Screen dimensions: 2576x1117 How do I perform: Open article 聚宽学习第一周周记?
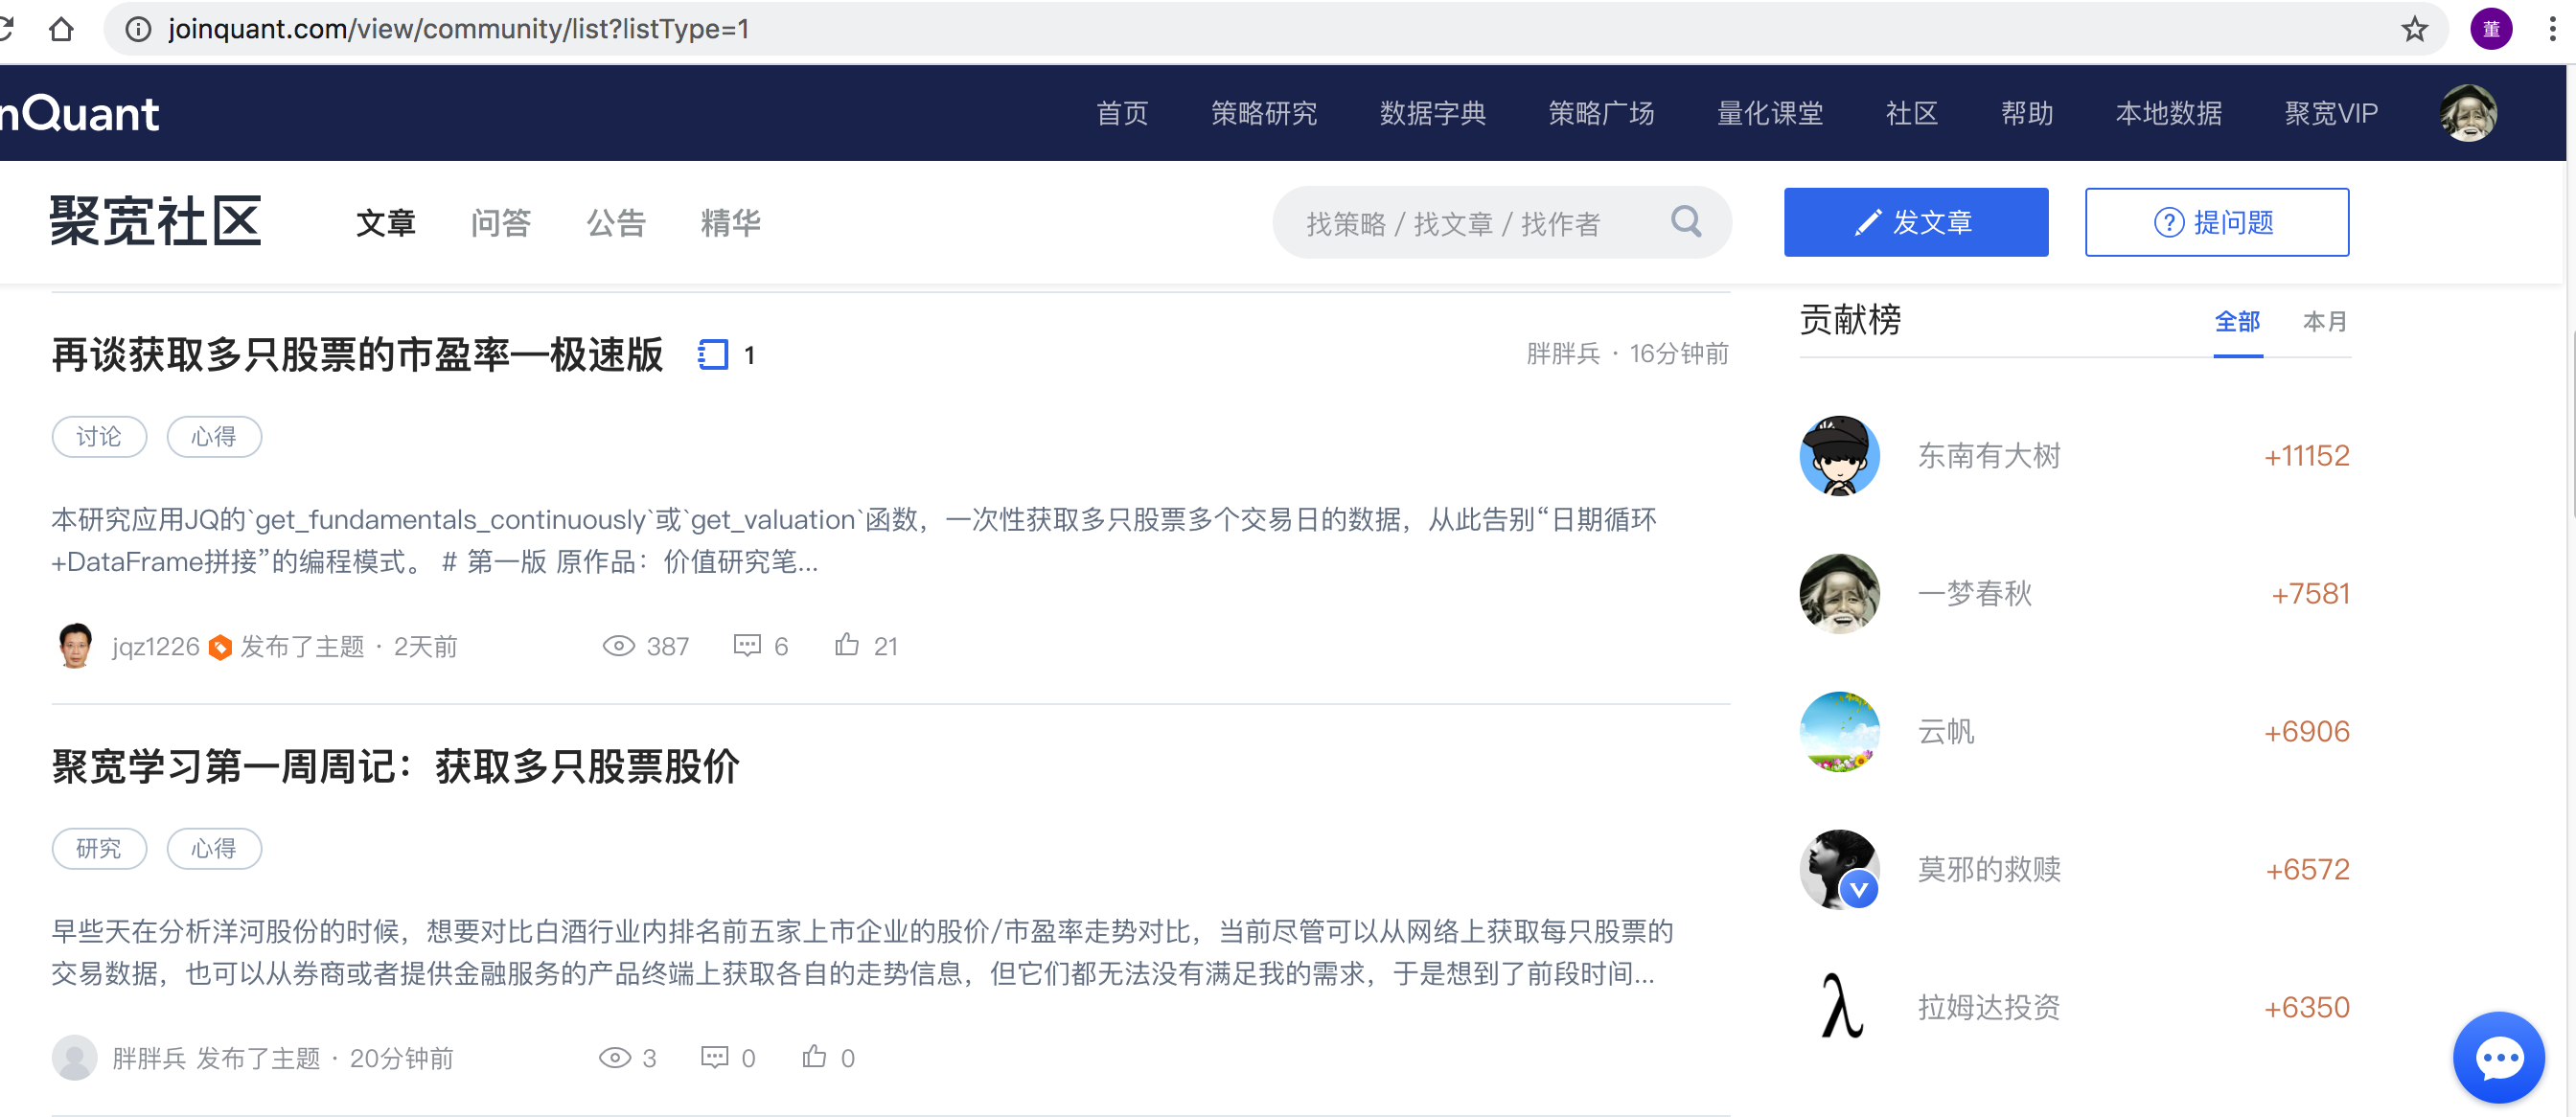click(x=395, y=767)
